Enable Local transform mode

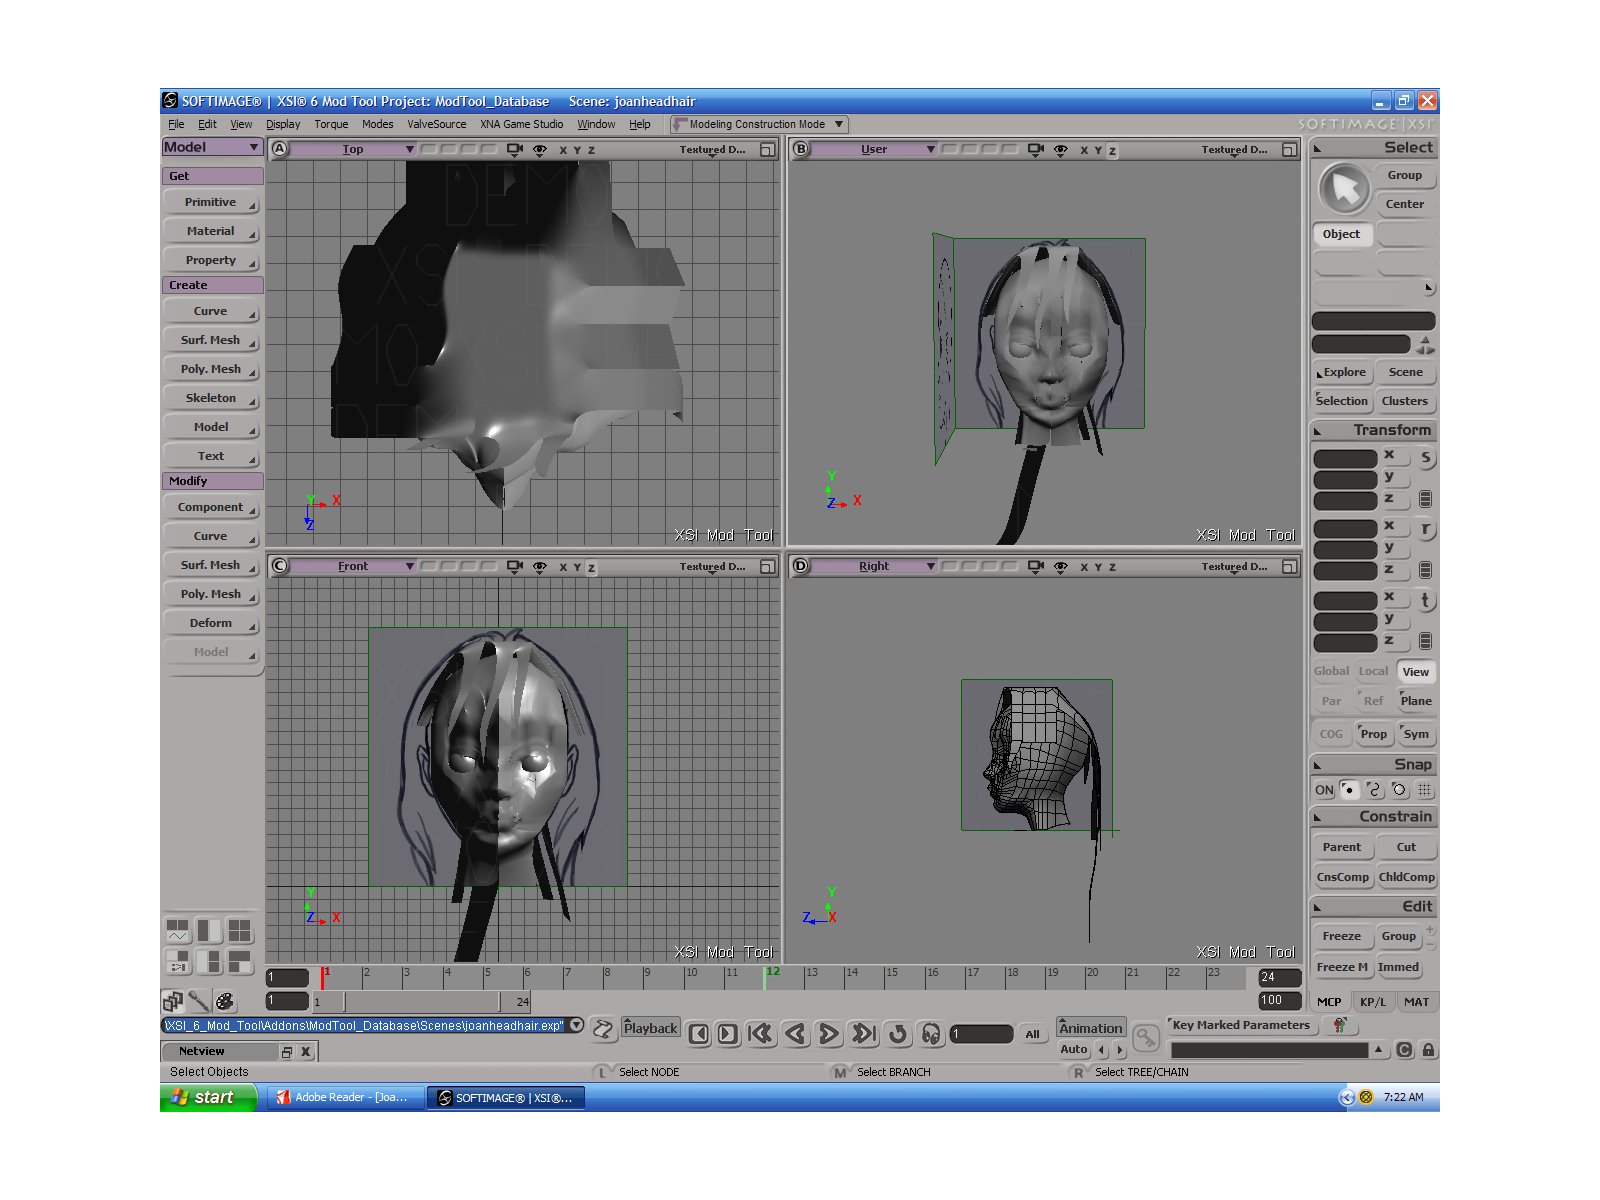click(x=1373, y=671)
